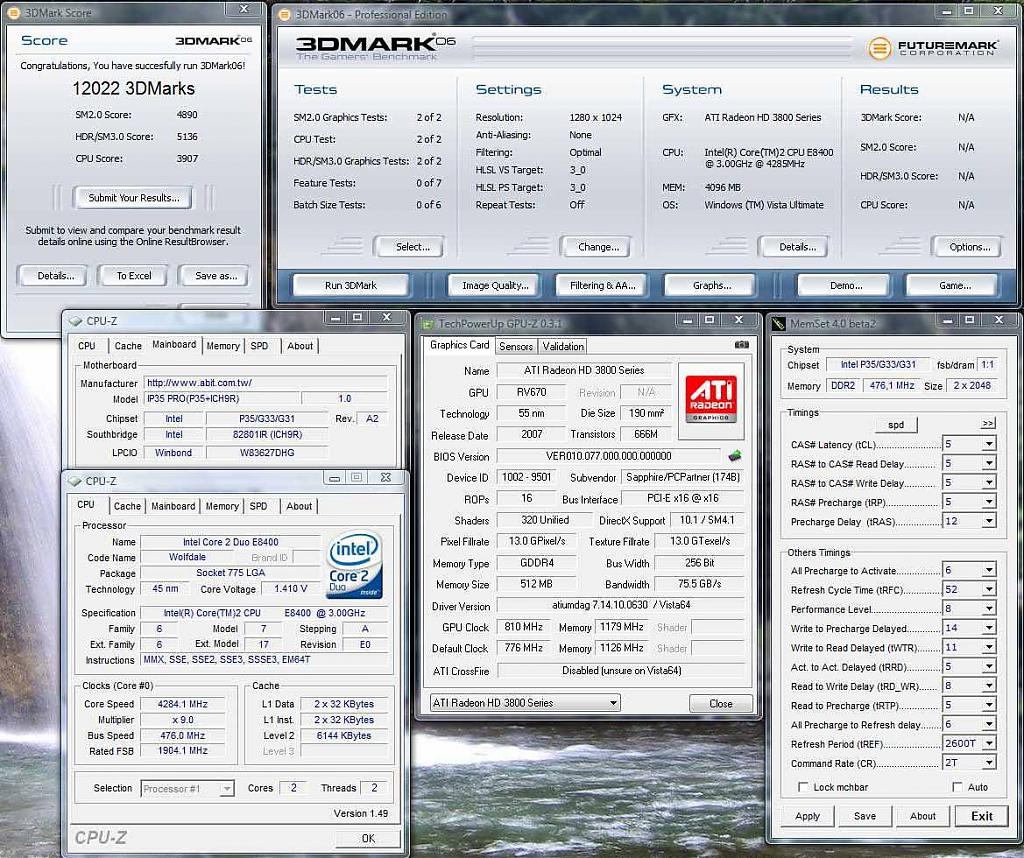
Task: Expand MemSet timings with the >> button
Action: pos(987,424)
